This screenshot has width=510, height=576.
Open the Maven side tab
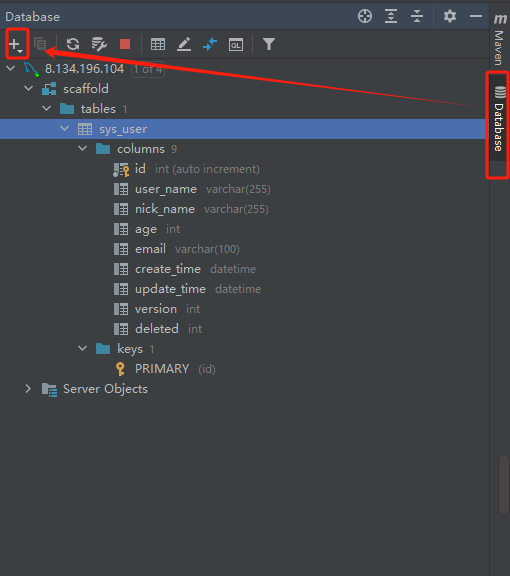tap(499, 40)
